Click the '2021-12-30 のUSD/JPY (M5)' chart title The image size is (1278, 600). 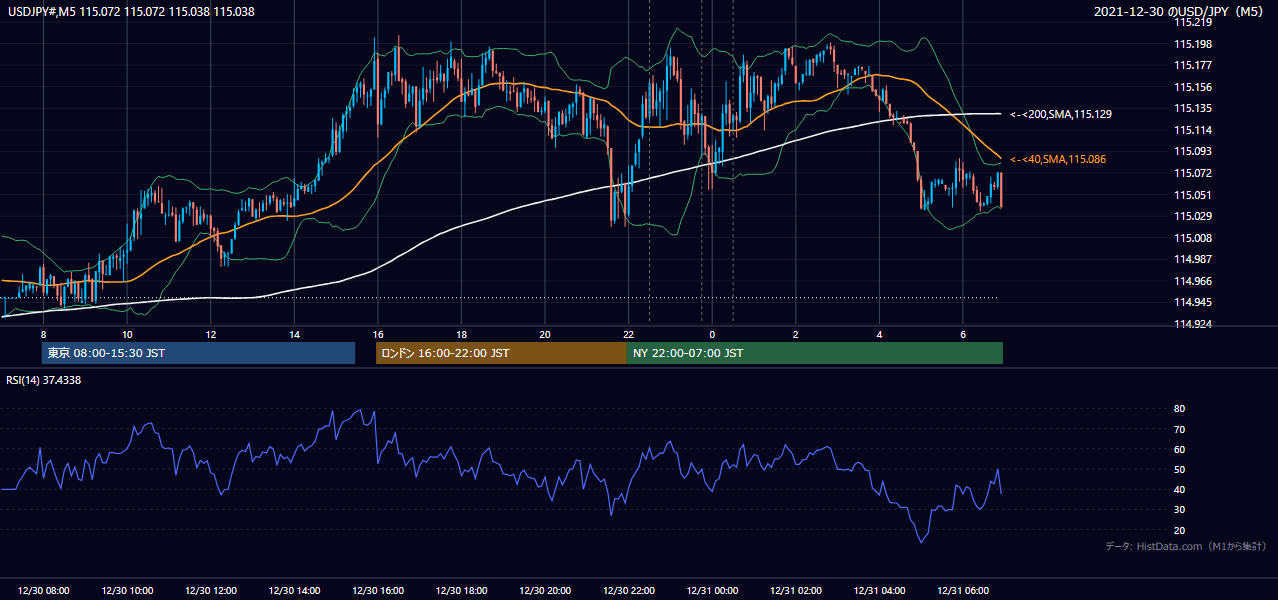[x=1178, y=12]
